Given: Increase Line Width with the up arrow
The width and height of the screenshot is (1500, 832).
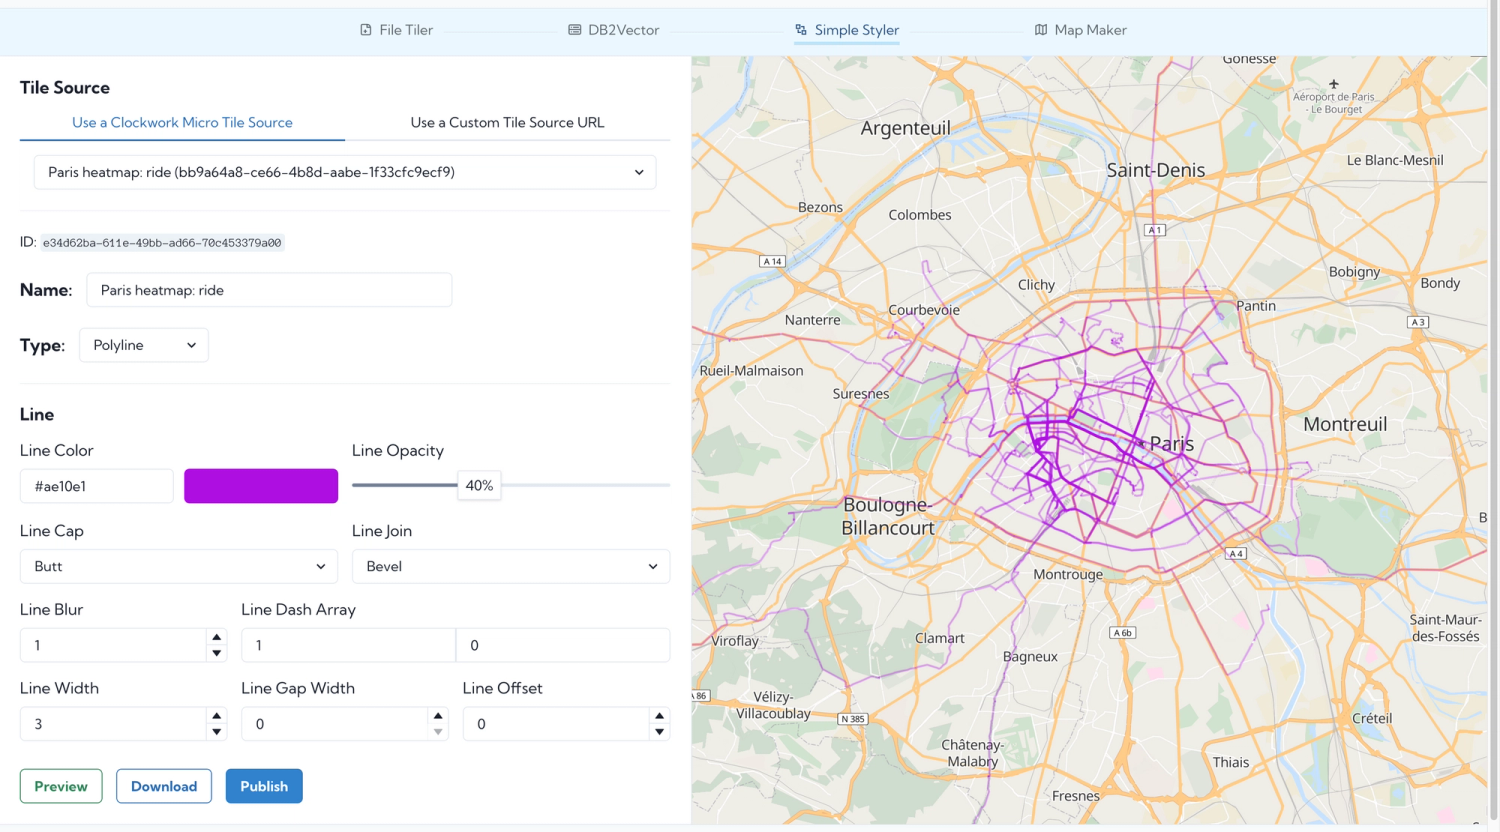Looking at the screenshot, I should tap(216, 716).
